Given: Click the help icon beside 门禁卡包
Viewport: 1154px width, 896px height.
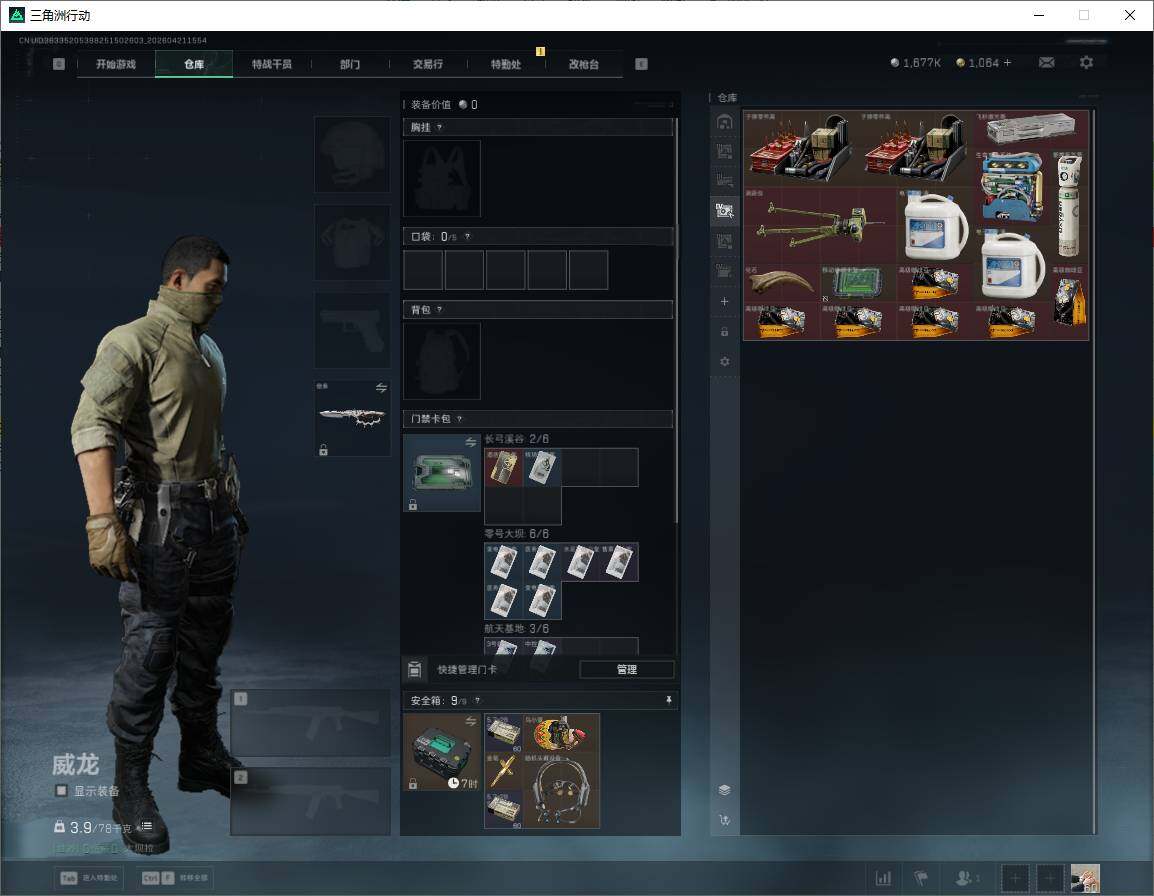Looking at the screenshot, I should click(459, 419).
